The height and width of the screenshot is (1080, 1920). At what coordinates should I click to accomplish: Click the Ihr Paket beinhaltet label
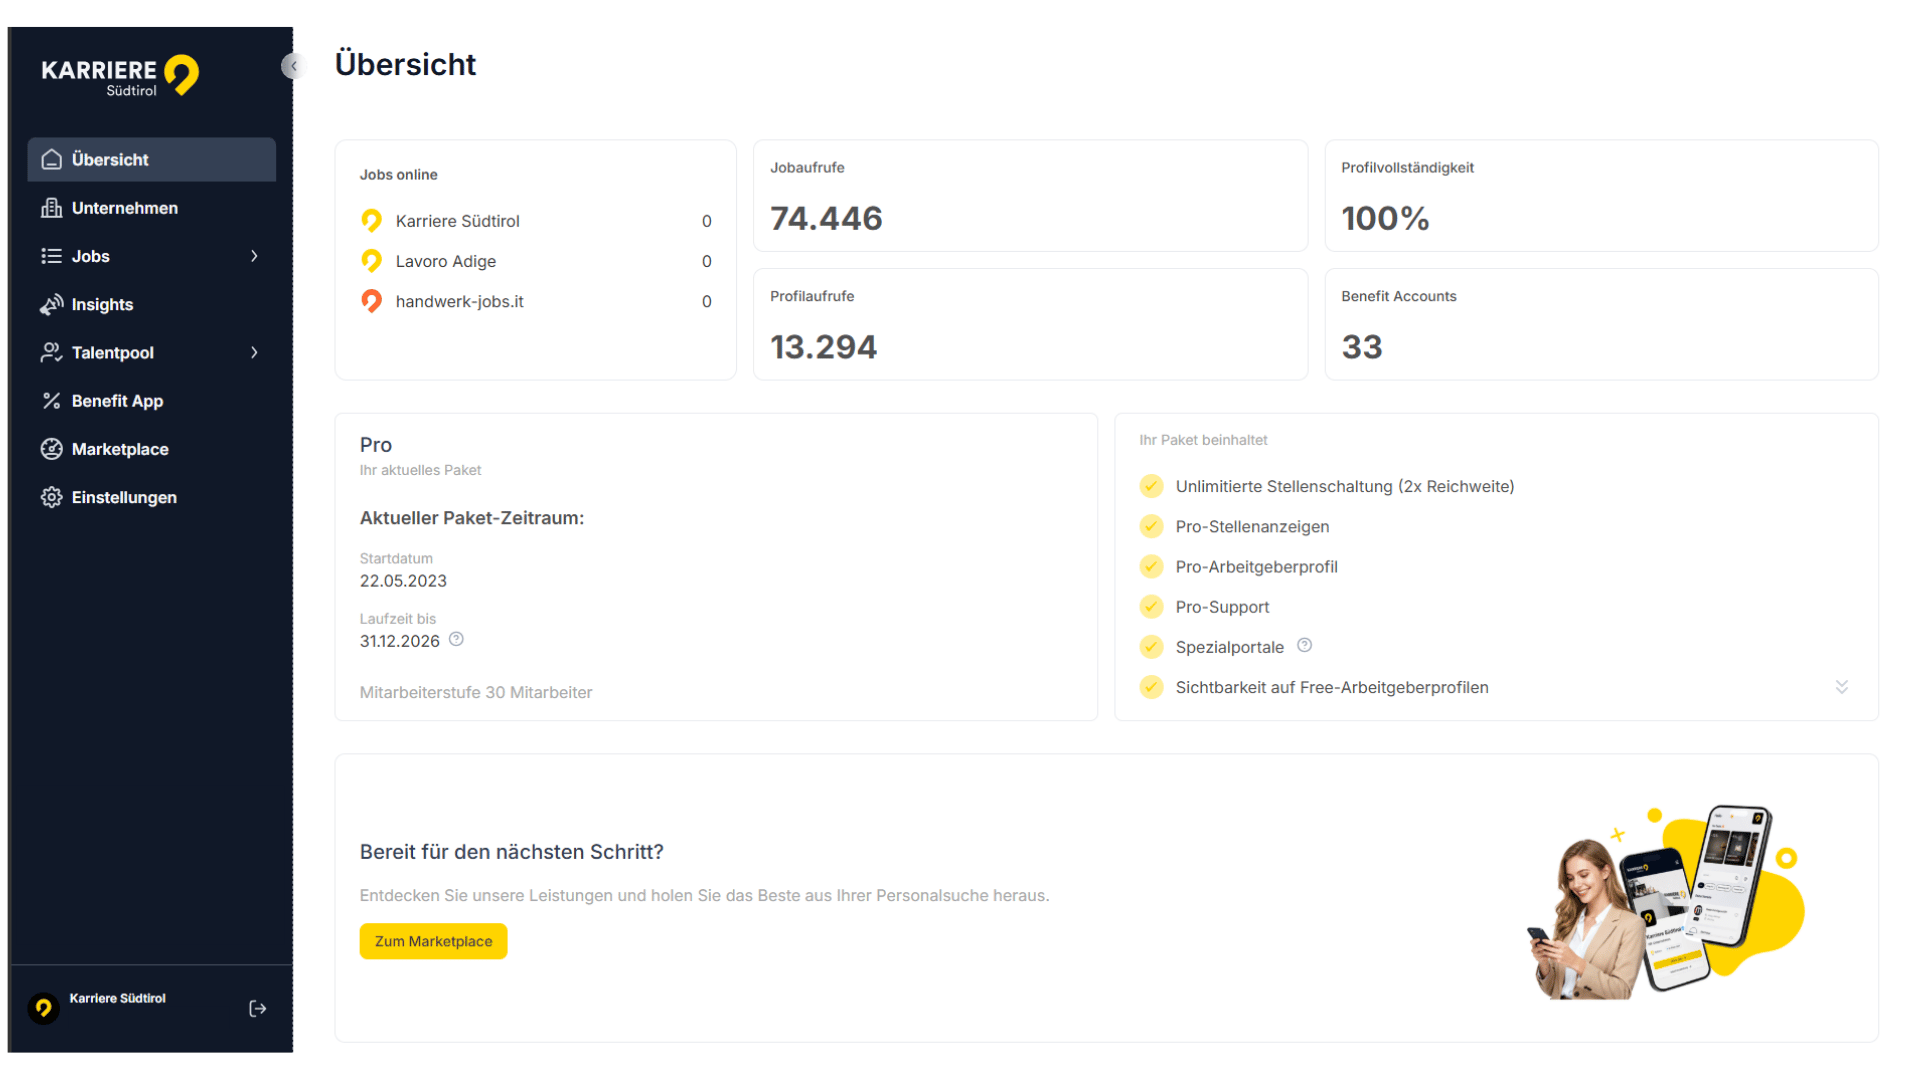1203,440
